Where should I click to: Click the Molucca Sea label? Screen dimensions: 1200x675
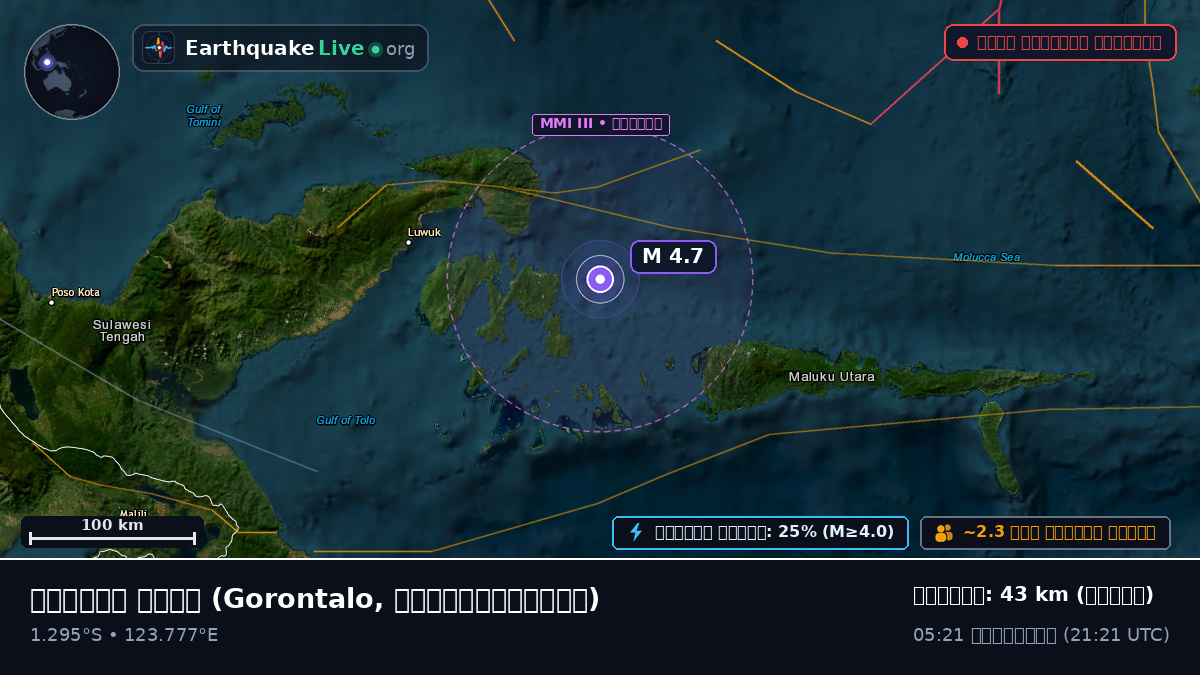(x=987, y=258)
